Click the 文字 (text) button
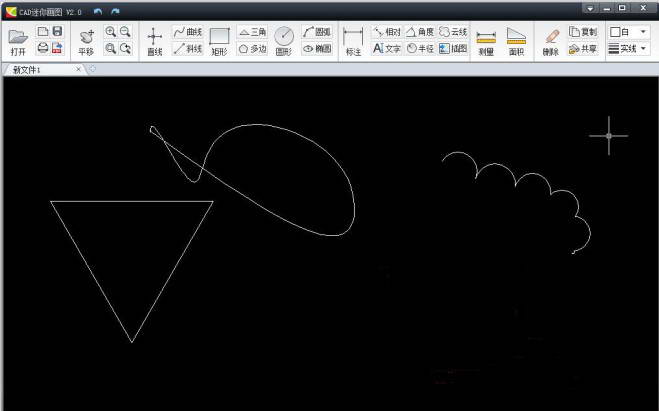 387,48
